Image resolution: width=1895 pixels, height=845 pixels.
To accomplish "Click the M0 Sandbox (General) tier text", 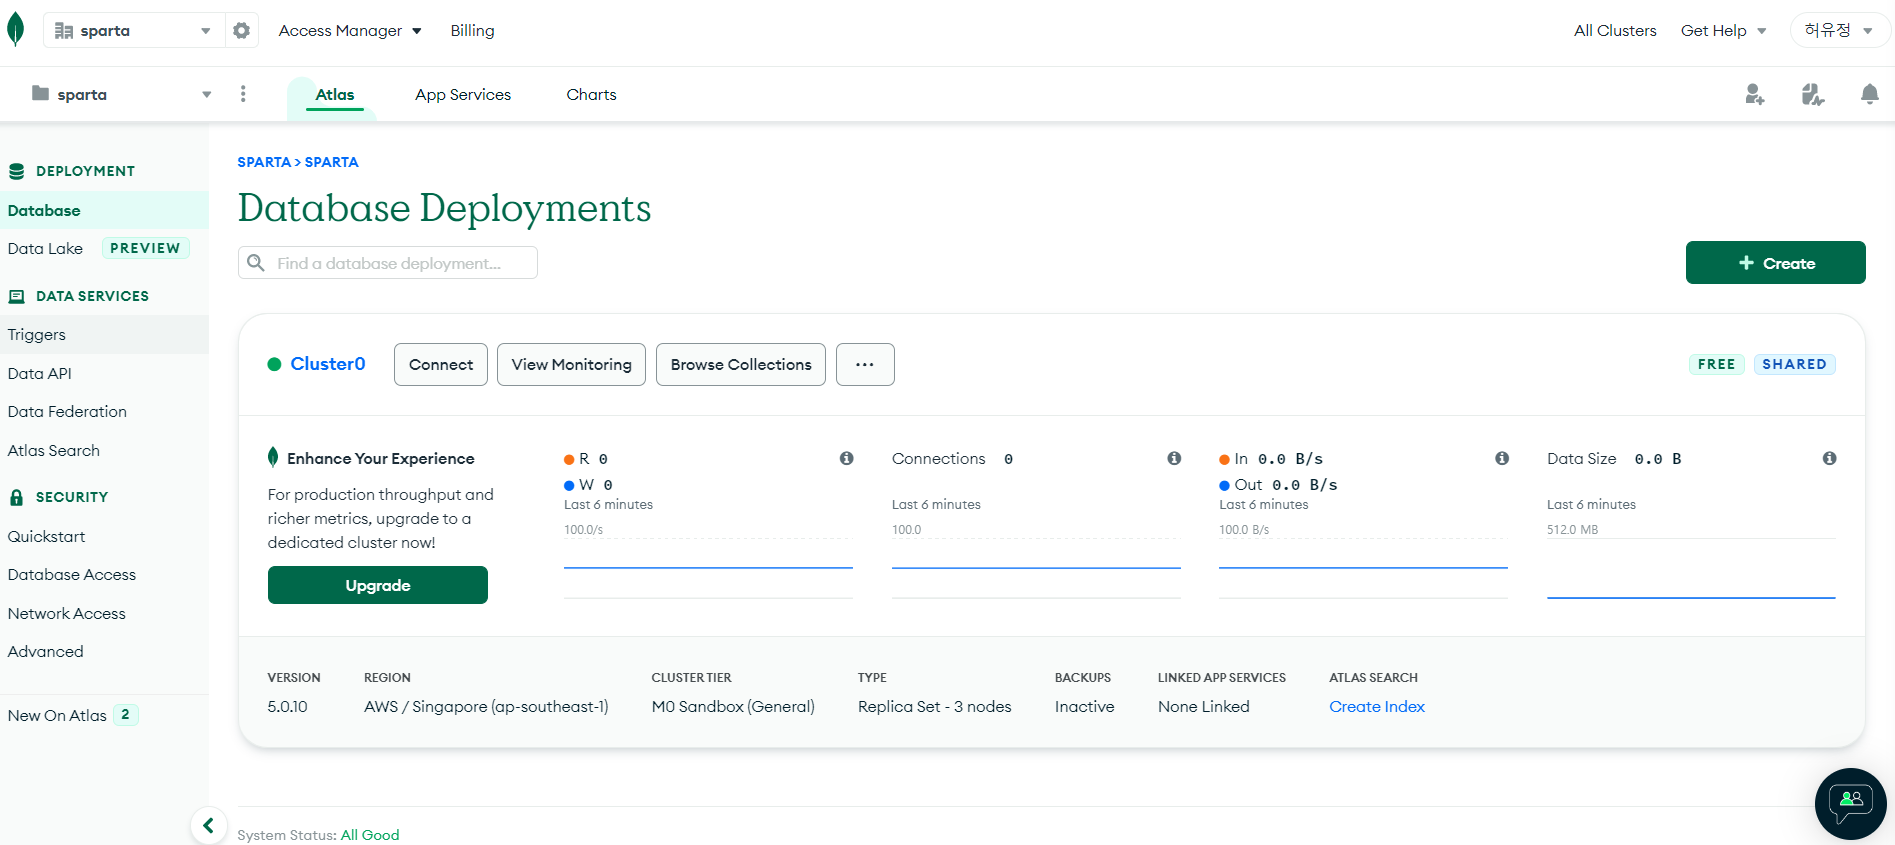I will coord(733,706).
